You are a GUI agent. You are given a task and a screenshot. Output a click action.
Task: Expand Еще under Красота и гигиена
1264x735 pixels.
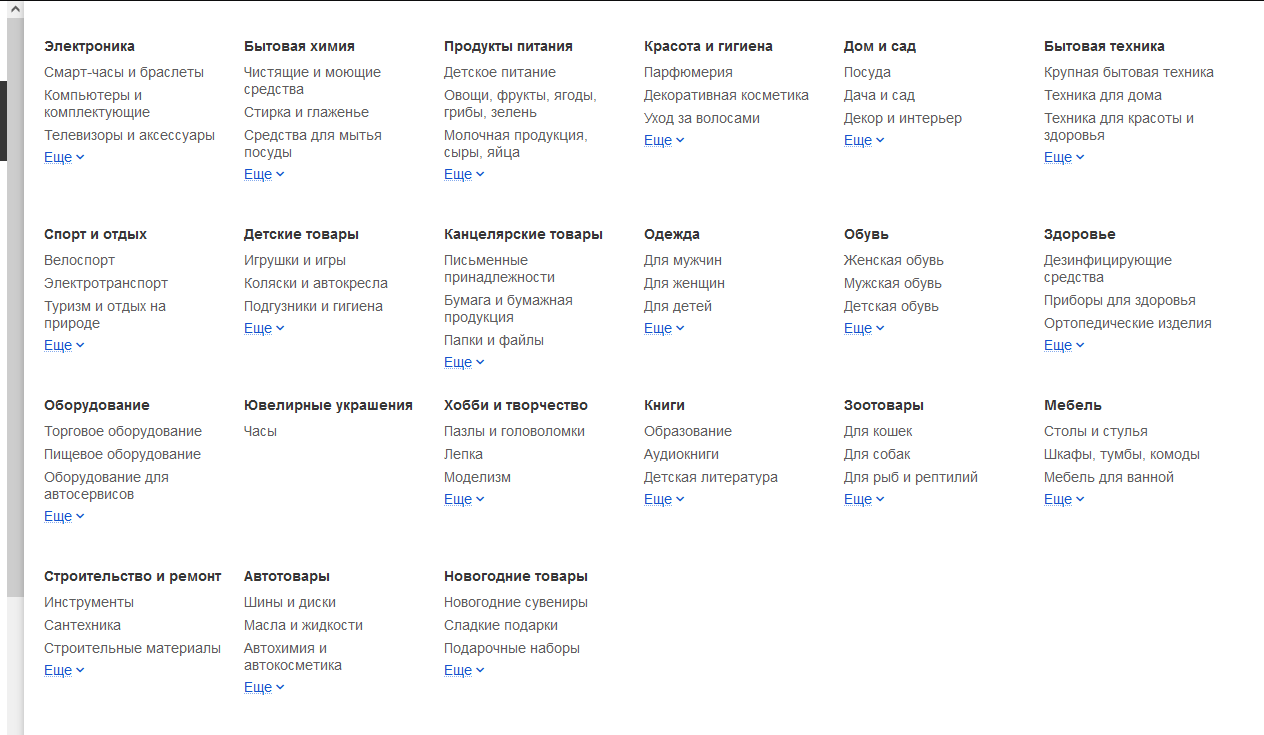[x=664, y=140]
